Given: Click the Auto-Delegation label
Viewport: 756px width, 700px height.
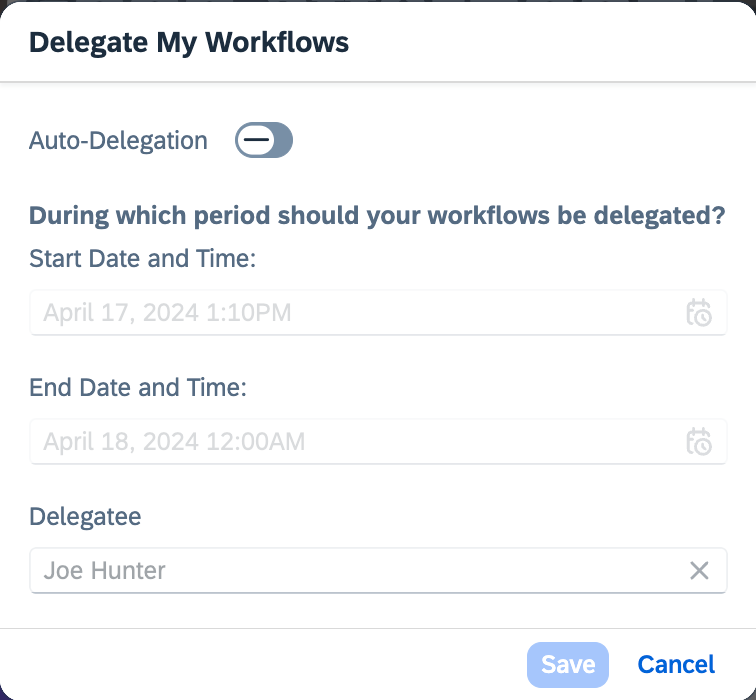Looking at the screenshot, I should coord(118,140).
